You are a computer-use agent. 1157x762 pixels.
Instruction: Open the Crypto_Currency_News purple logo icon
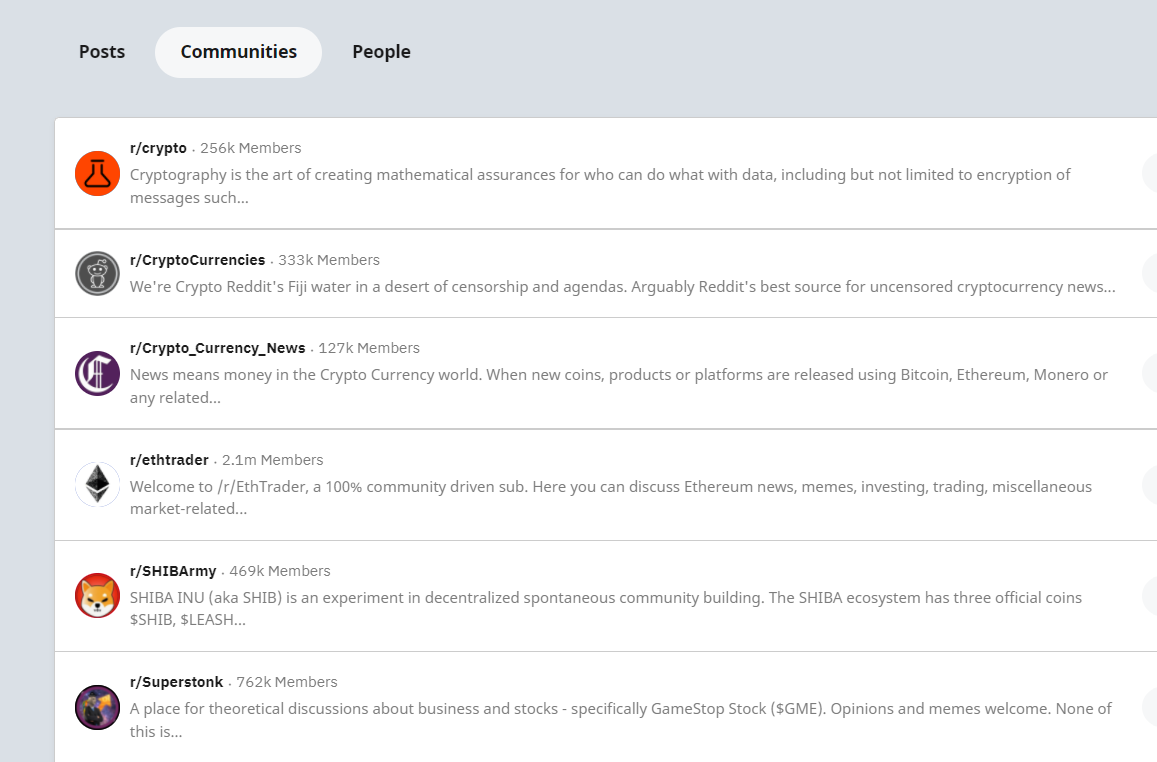point(97,373)
